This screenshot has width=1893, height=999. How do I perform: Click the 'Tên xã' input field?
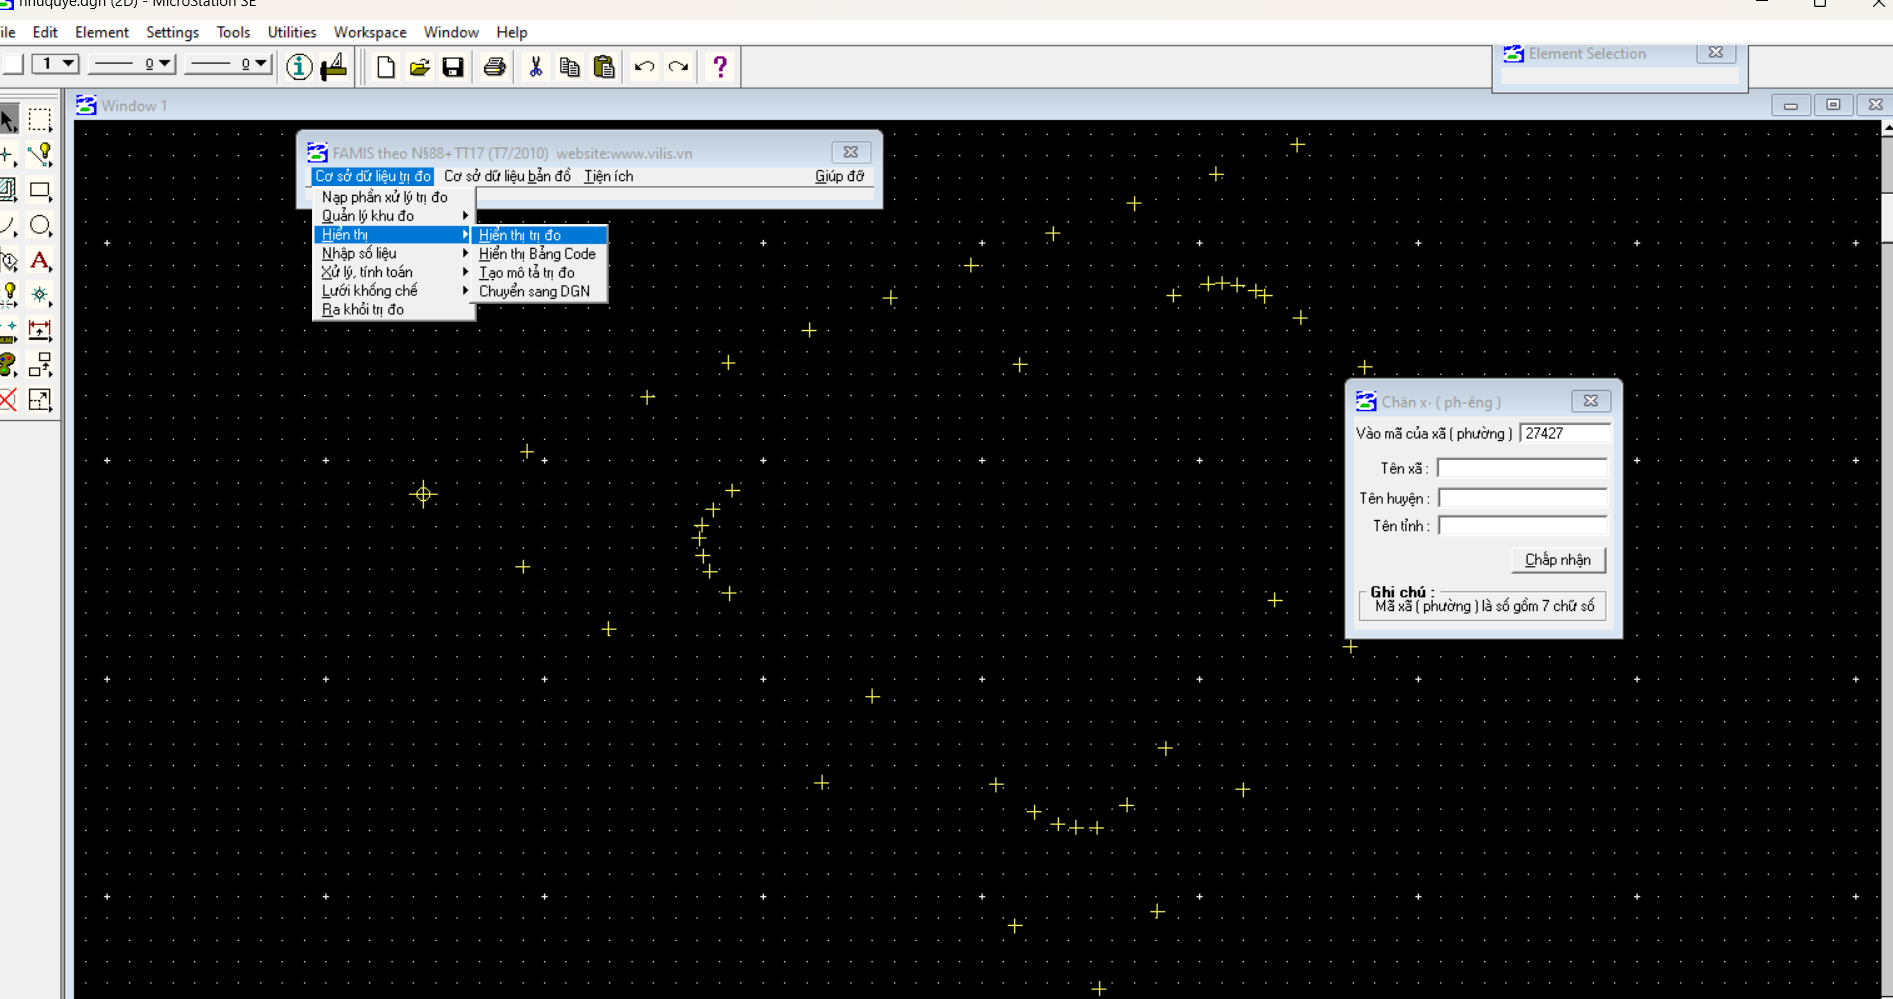(x=1521, y=468)
